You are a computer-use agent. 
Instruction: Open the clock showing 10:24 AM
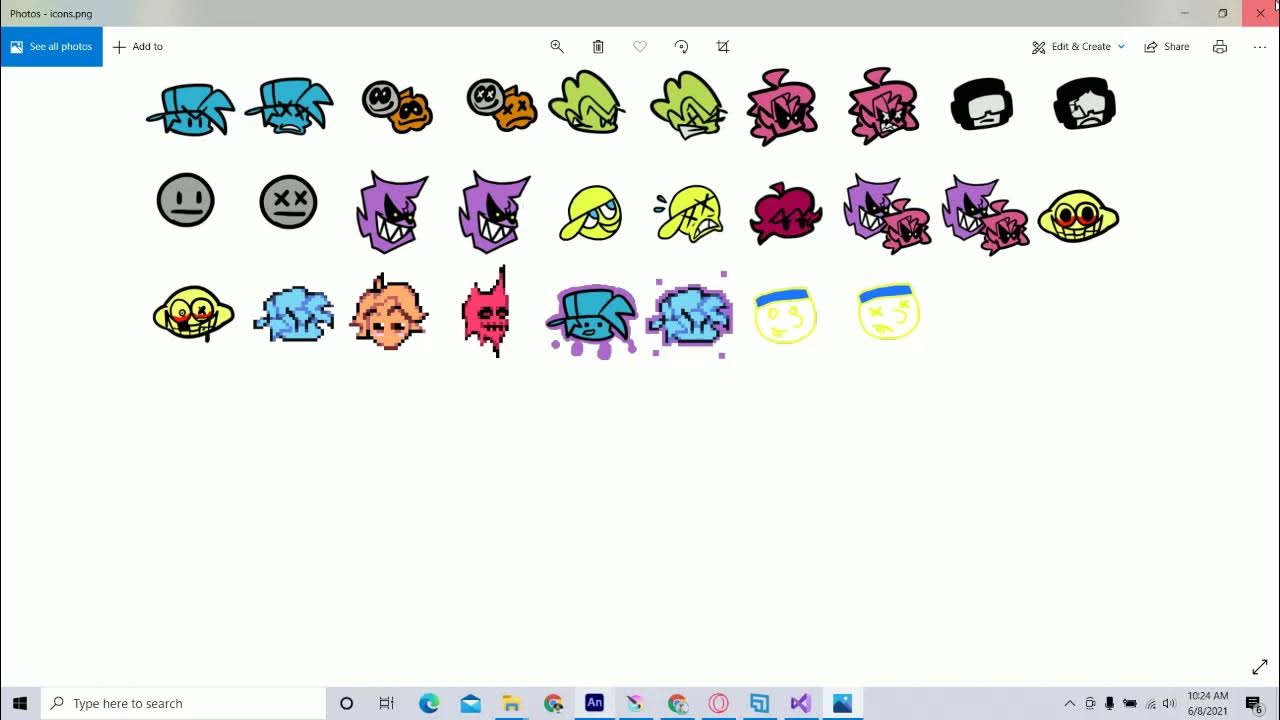point(1208,703)
